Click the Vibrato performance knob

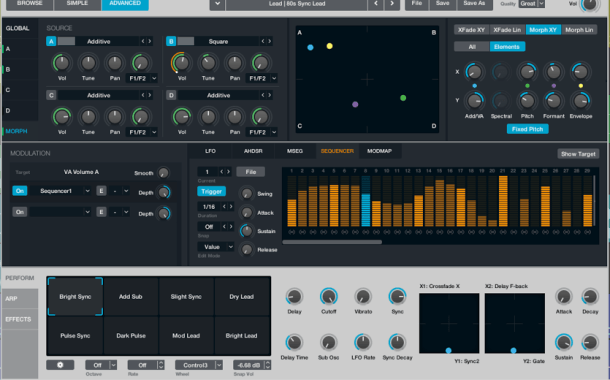(x=363, y=297)
